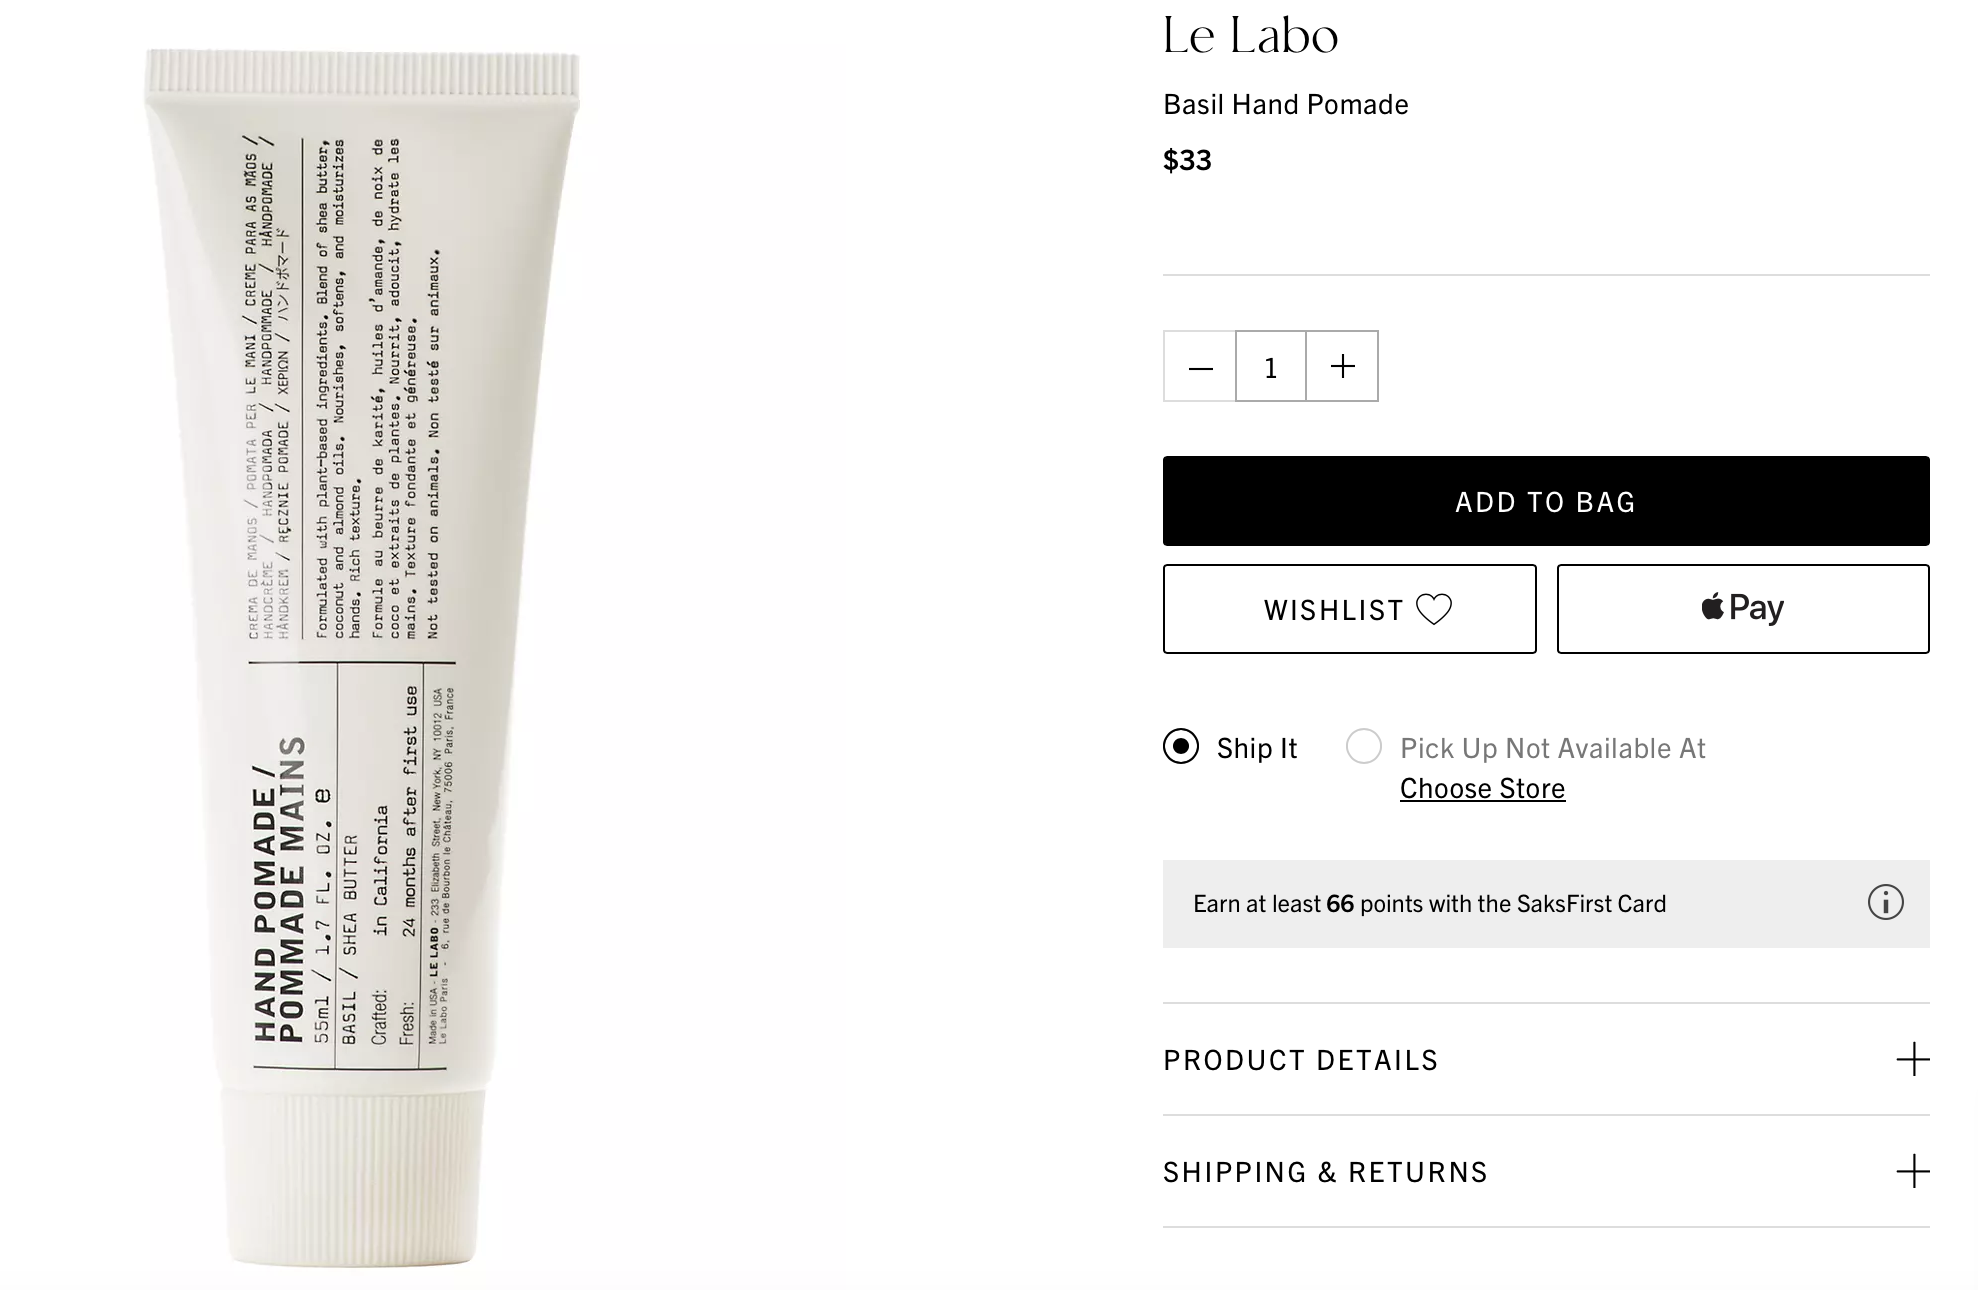Open the Choose Store link

click(x=1482, y=789)
